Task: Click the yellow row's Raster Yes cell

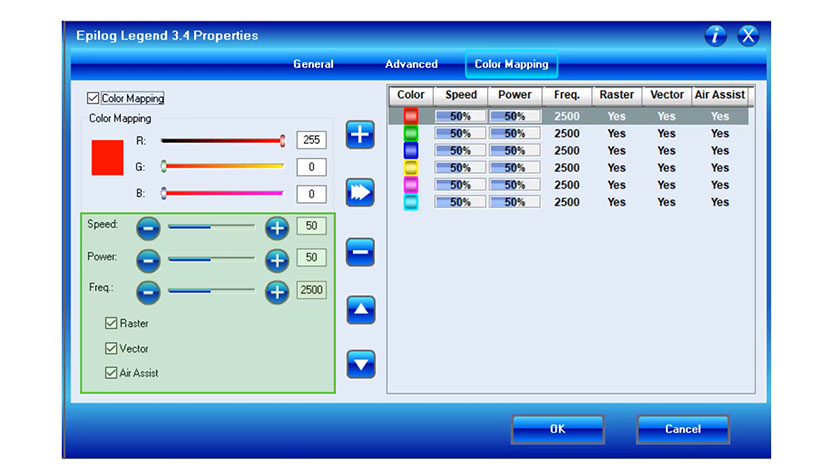Action: [x=617, y=168]
